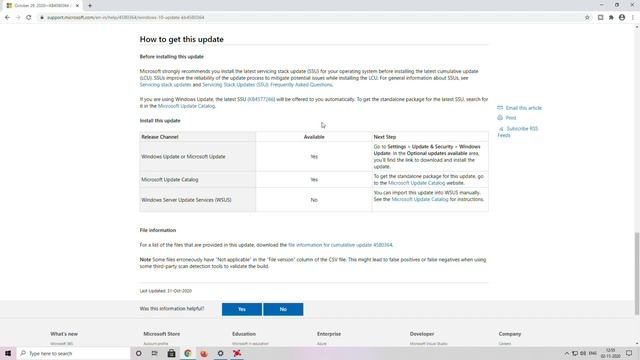Open the Windows Start menu
The width and height of the screenshot is (640, 360).
[x=8, y=353]
